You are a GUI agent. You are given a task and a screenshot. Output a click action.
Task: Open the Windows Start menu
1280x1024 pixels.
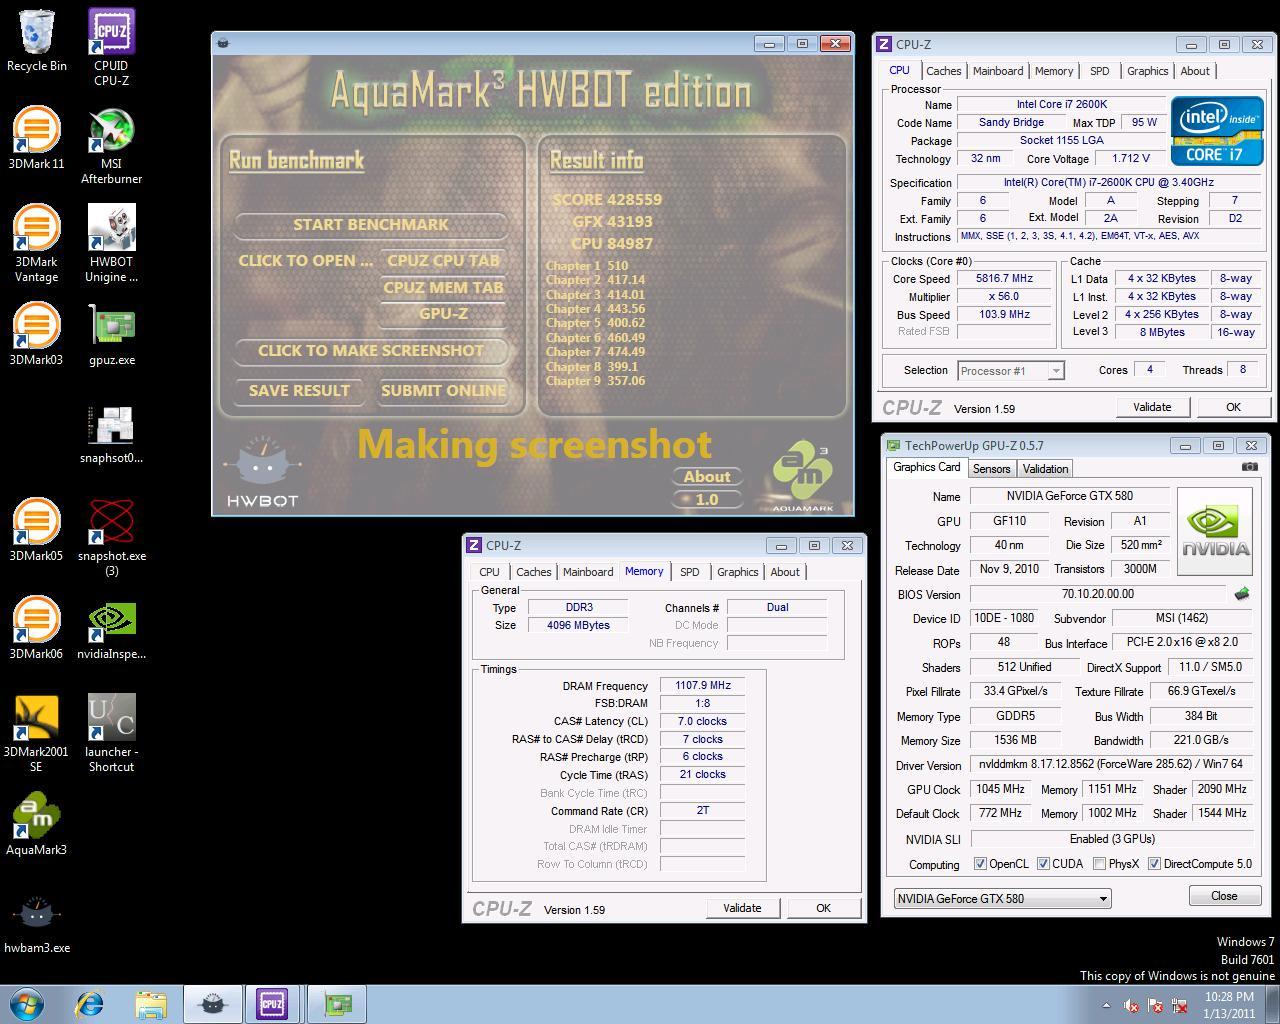26,1004
